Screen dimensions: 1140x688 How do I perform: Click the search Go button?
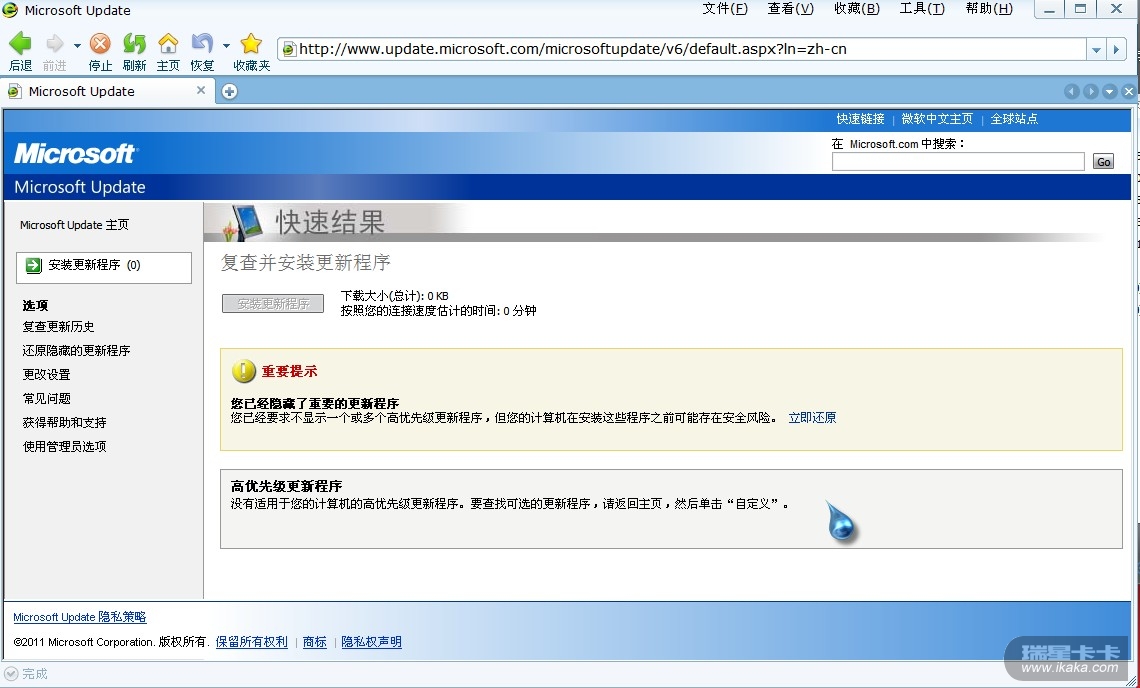coord(1104,161)
